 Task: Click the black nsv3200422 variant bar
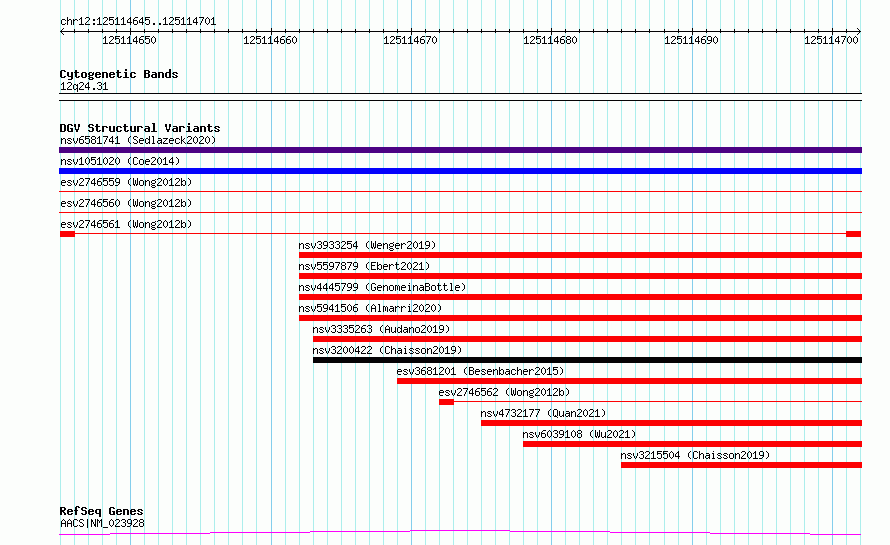(x=587, y=360)
